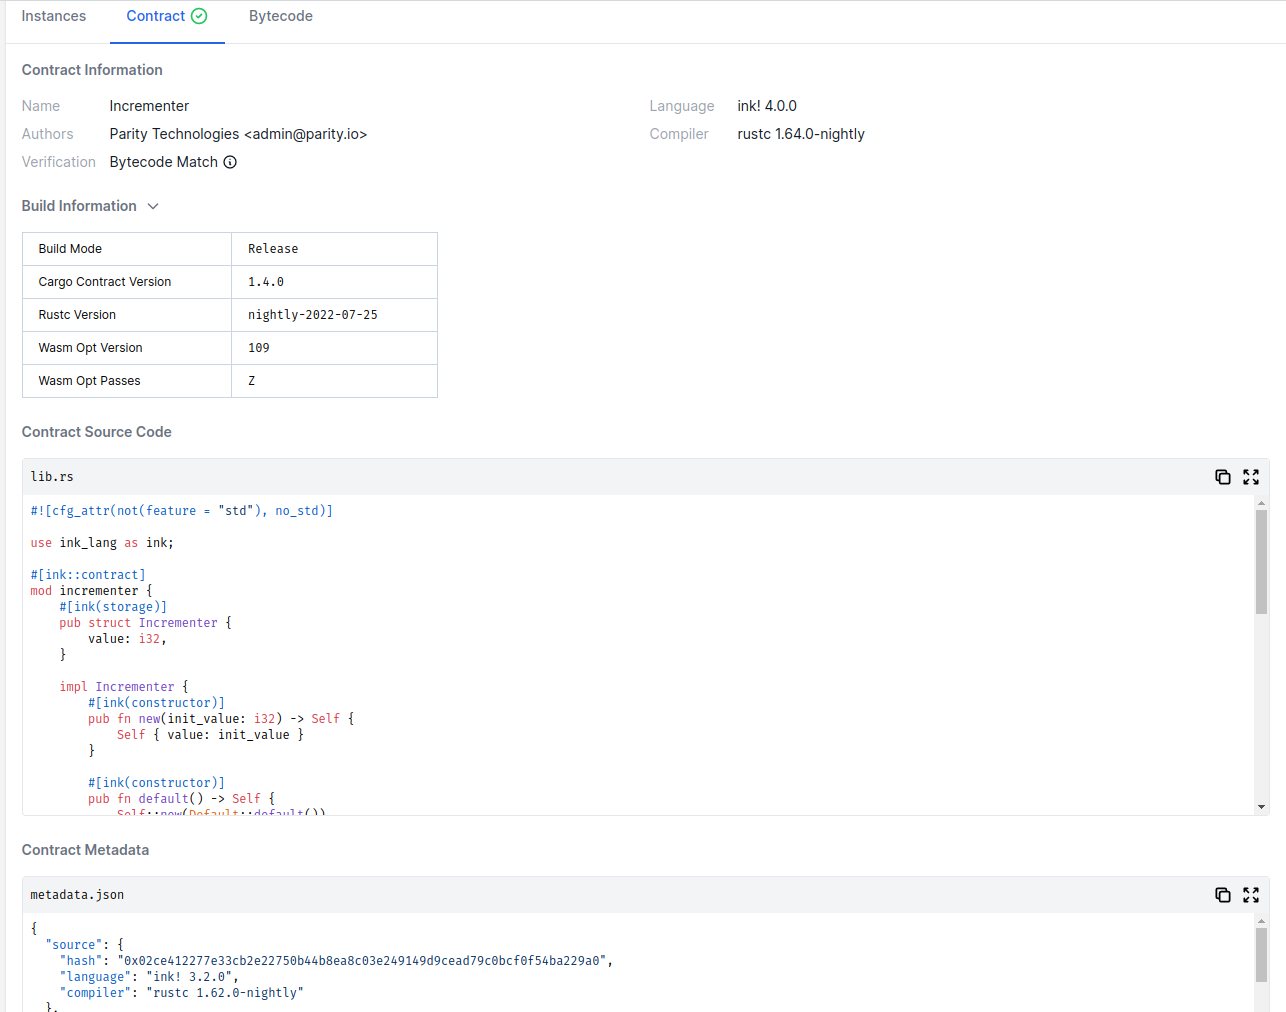Click the lib.rs code scrollbar thumb
The image size is (1286, 1012).
coord(1262,562)
